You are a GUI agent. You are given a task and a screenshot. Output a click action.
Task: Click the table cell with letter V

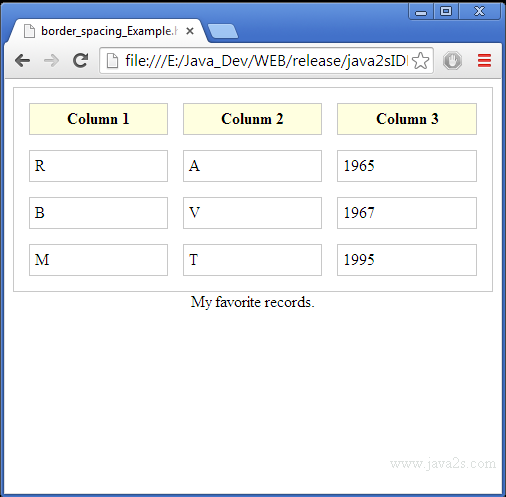(252, 213)
